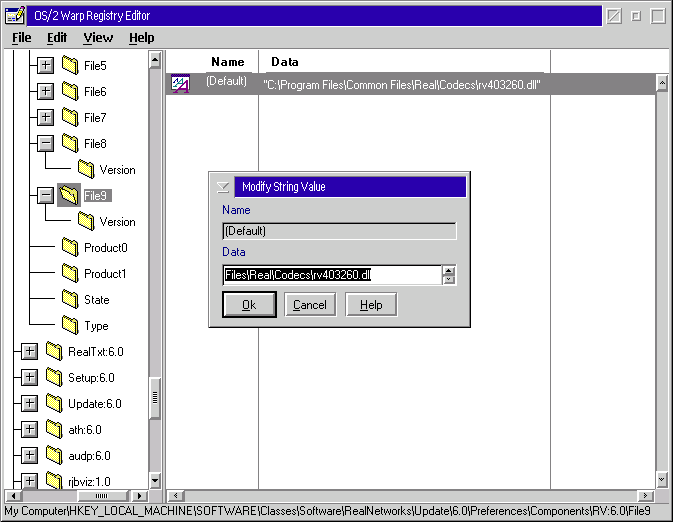Click the open File9 folder icon
673x522 pixels.
click(x=69, y=195)
